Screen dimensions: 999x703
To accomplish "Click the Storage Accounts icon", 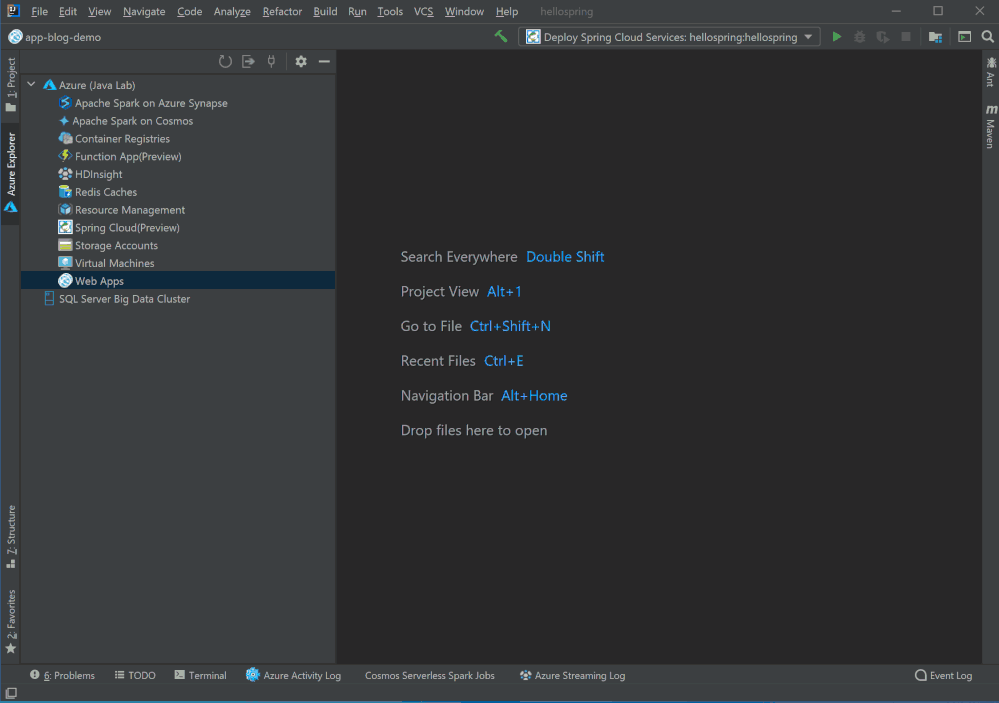I will coord(65,245).
